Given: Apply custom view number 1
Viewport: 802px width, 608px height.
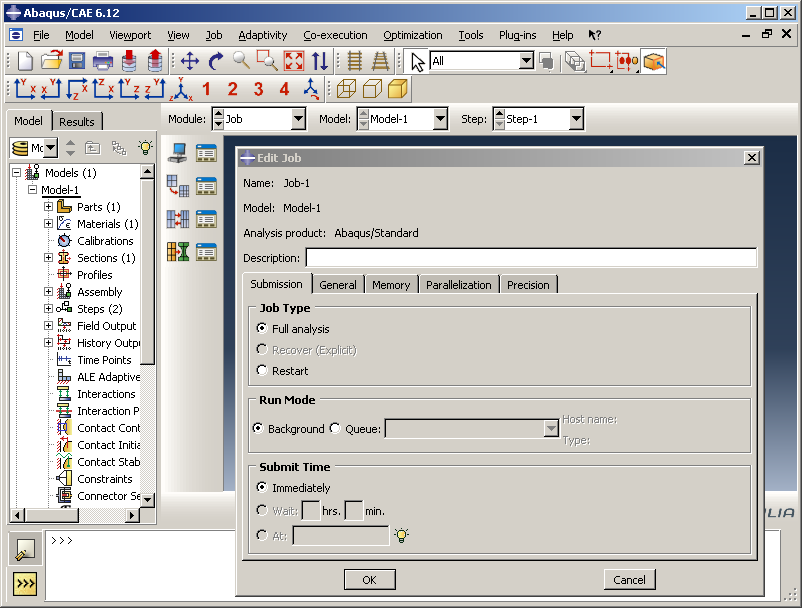Looking at the screenshot, I should [206, 89].
